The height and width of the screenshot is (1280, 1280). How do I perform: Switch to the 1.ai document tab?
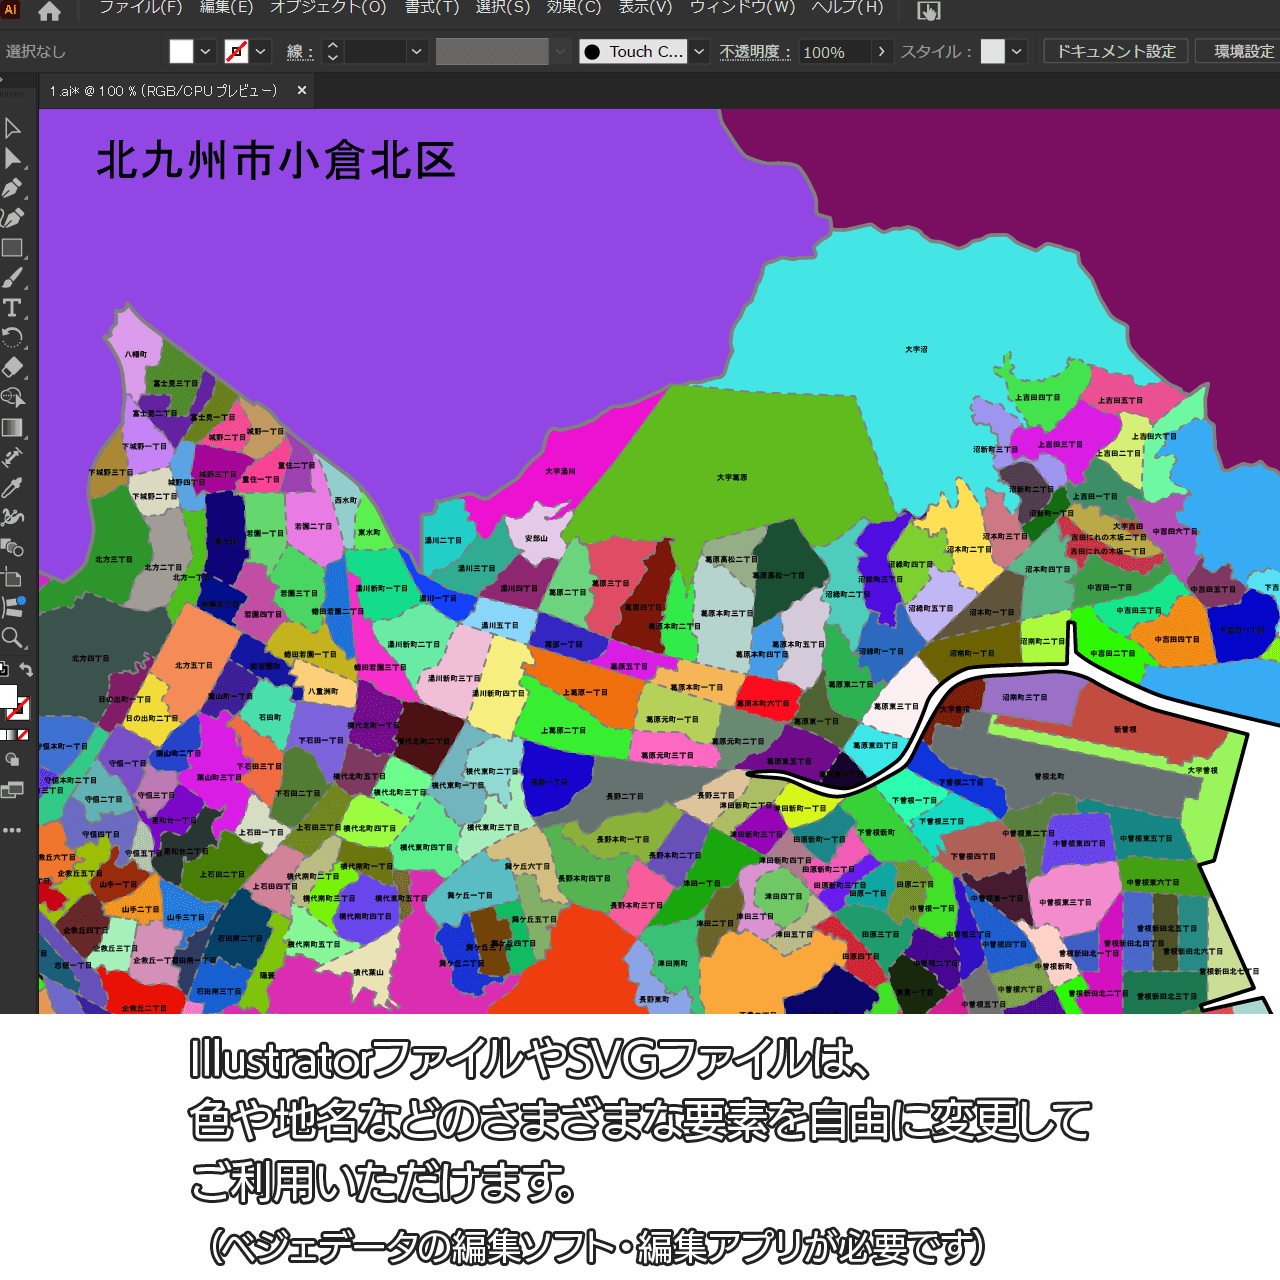164,91
